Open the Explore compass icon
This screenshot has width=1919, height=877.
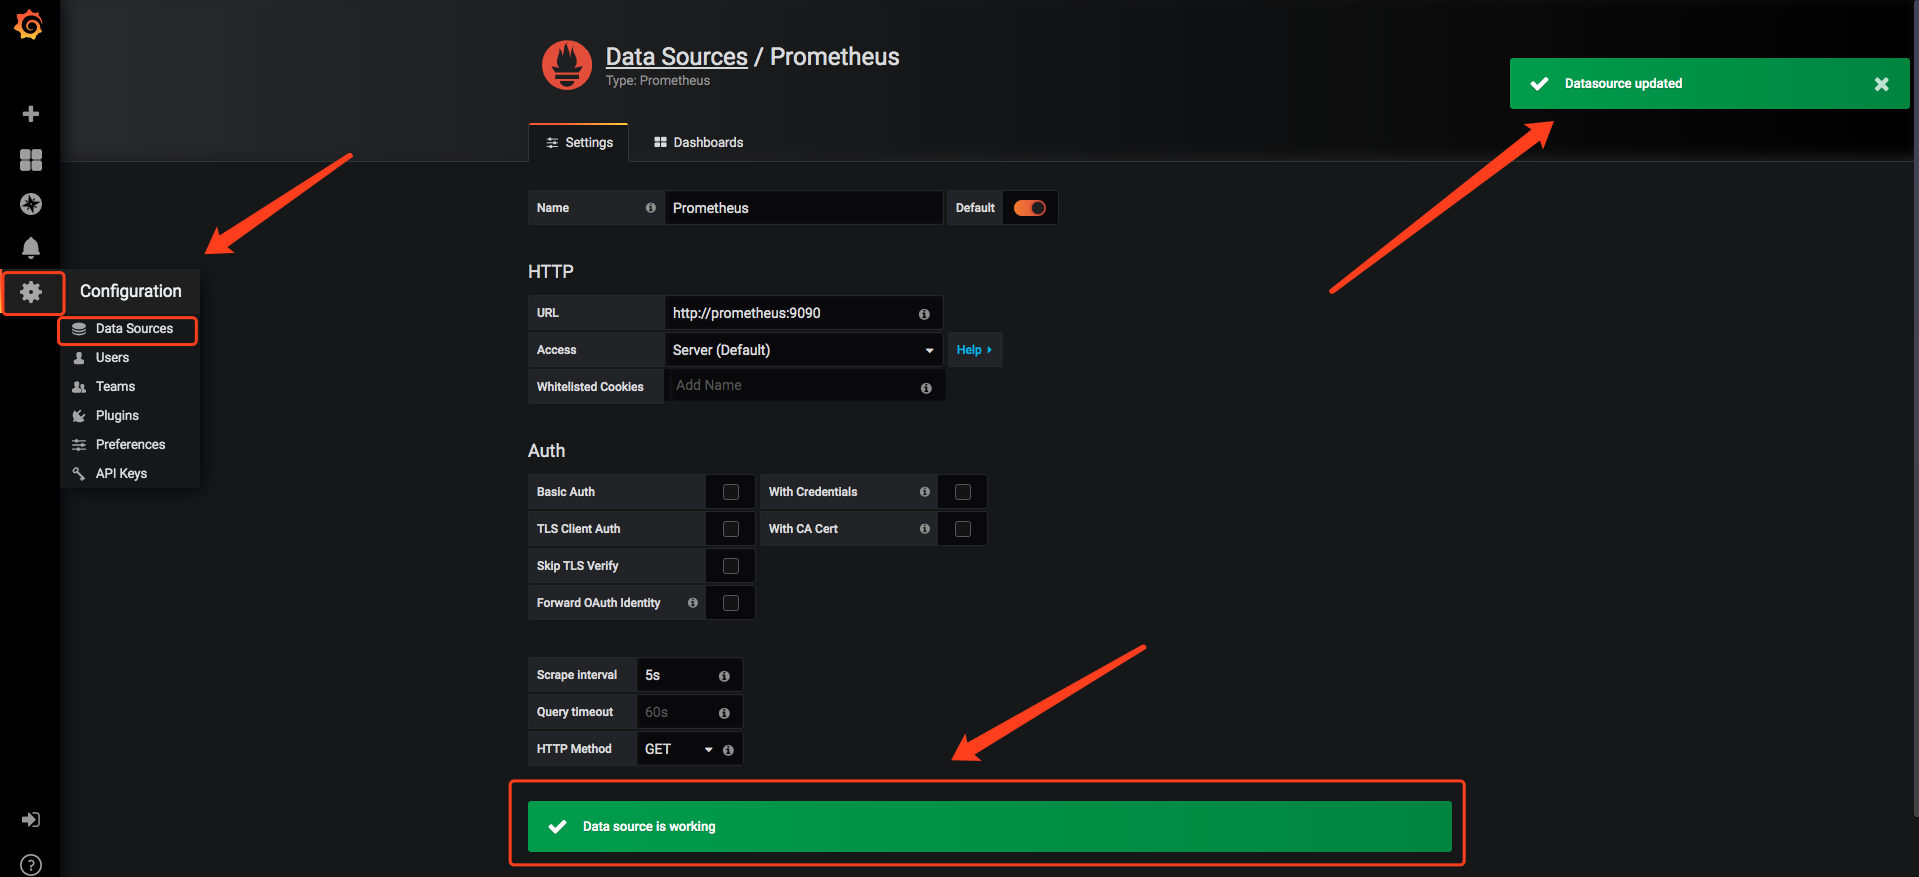(31, 204)
